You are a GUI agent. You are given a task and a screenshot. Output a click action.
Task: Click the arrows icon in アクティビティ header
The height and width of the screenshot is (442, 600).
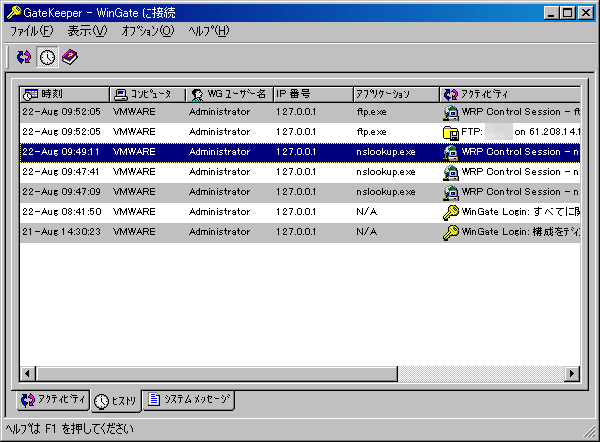(451, 94)
